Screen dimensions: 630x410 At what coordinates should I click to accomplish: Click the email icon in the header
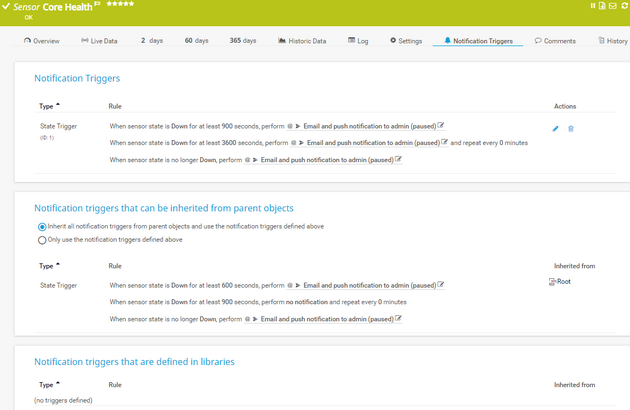pyautogui.click(x=612, y=6)
